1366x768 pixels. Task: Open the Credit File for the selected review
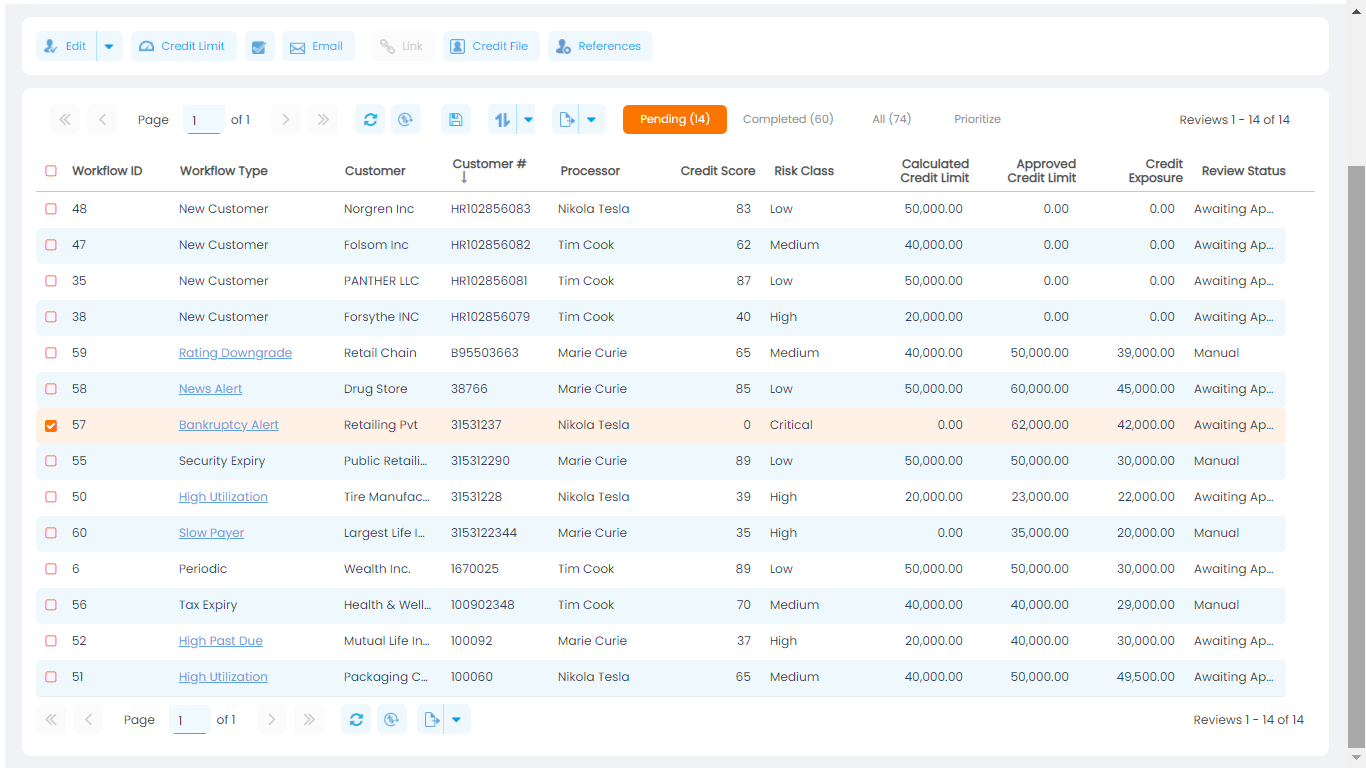coord(490,47)
